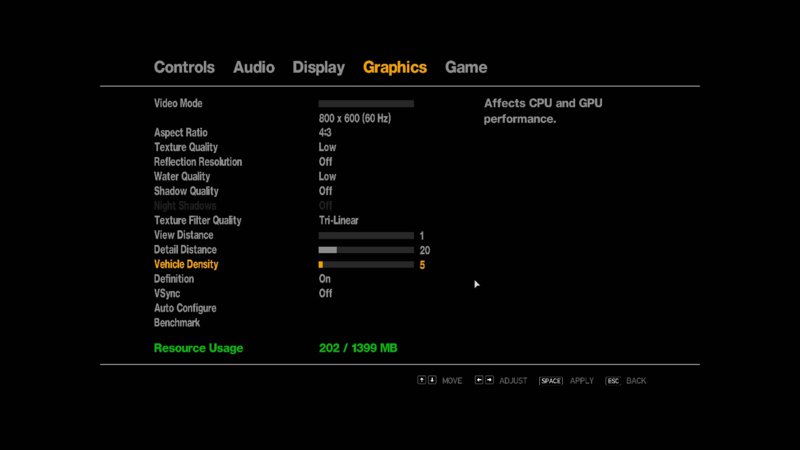800x450 pixels.
Task: Select the Texture Quality setting
Action: pos(186,147)
